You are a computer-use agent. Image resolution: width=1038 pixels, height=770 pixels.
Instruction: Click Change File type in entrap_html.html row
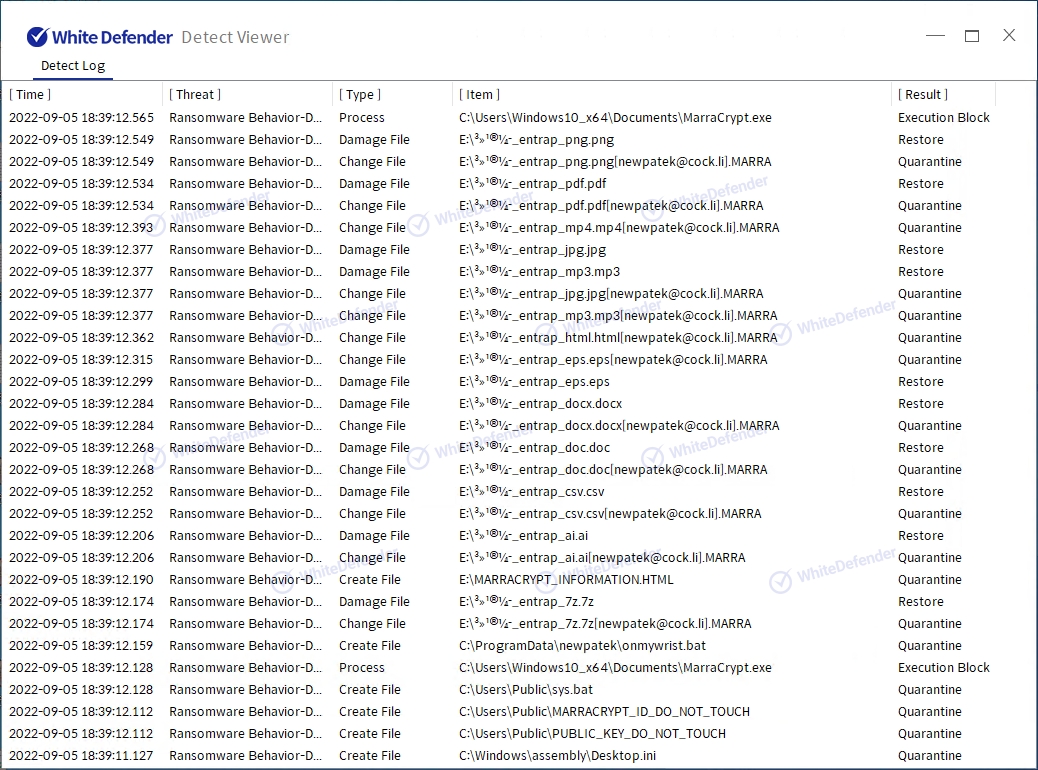(x=372, y=338)
